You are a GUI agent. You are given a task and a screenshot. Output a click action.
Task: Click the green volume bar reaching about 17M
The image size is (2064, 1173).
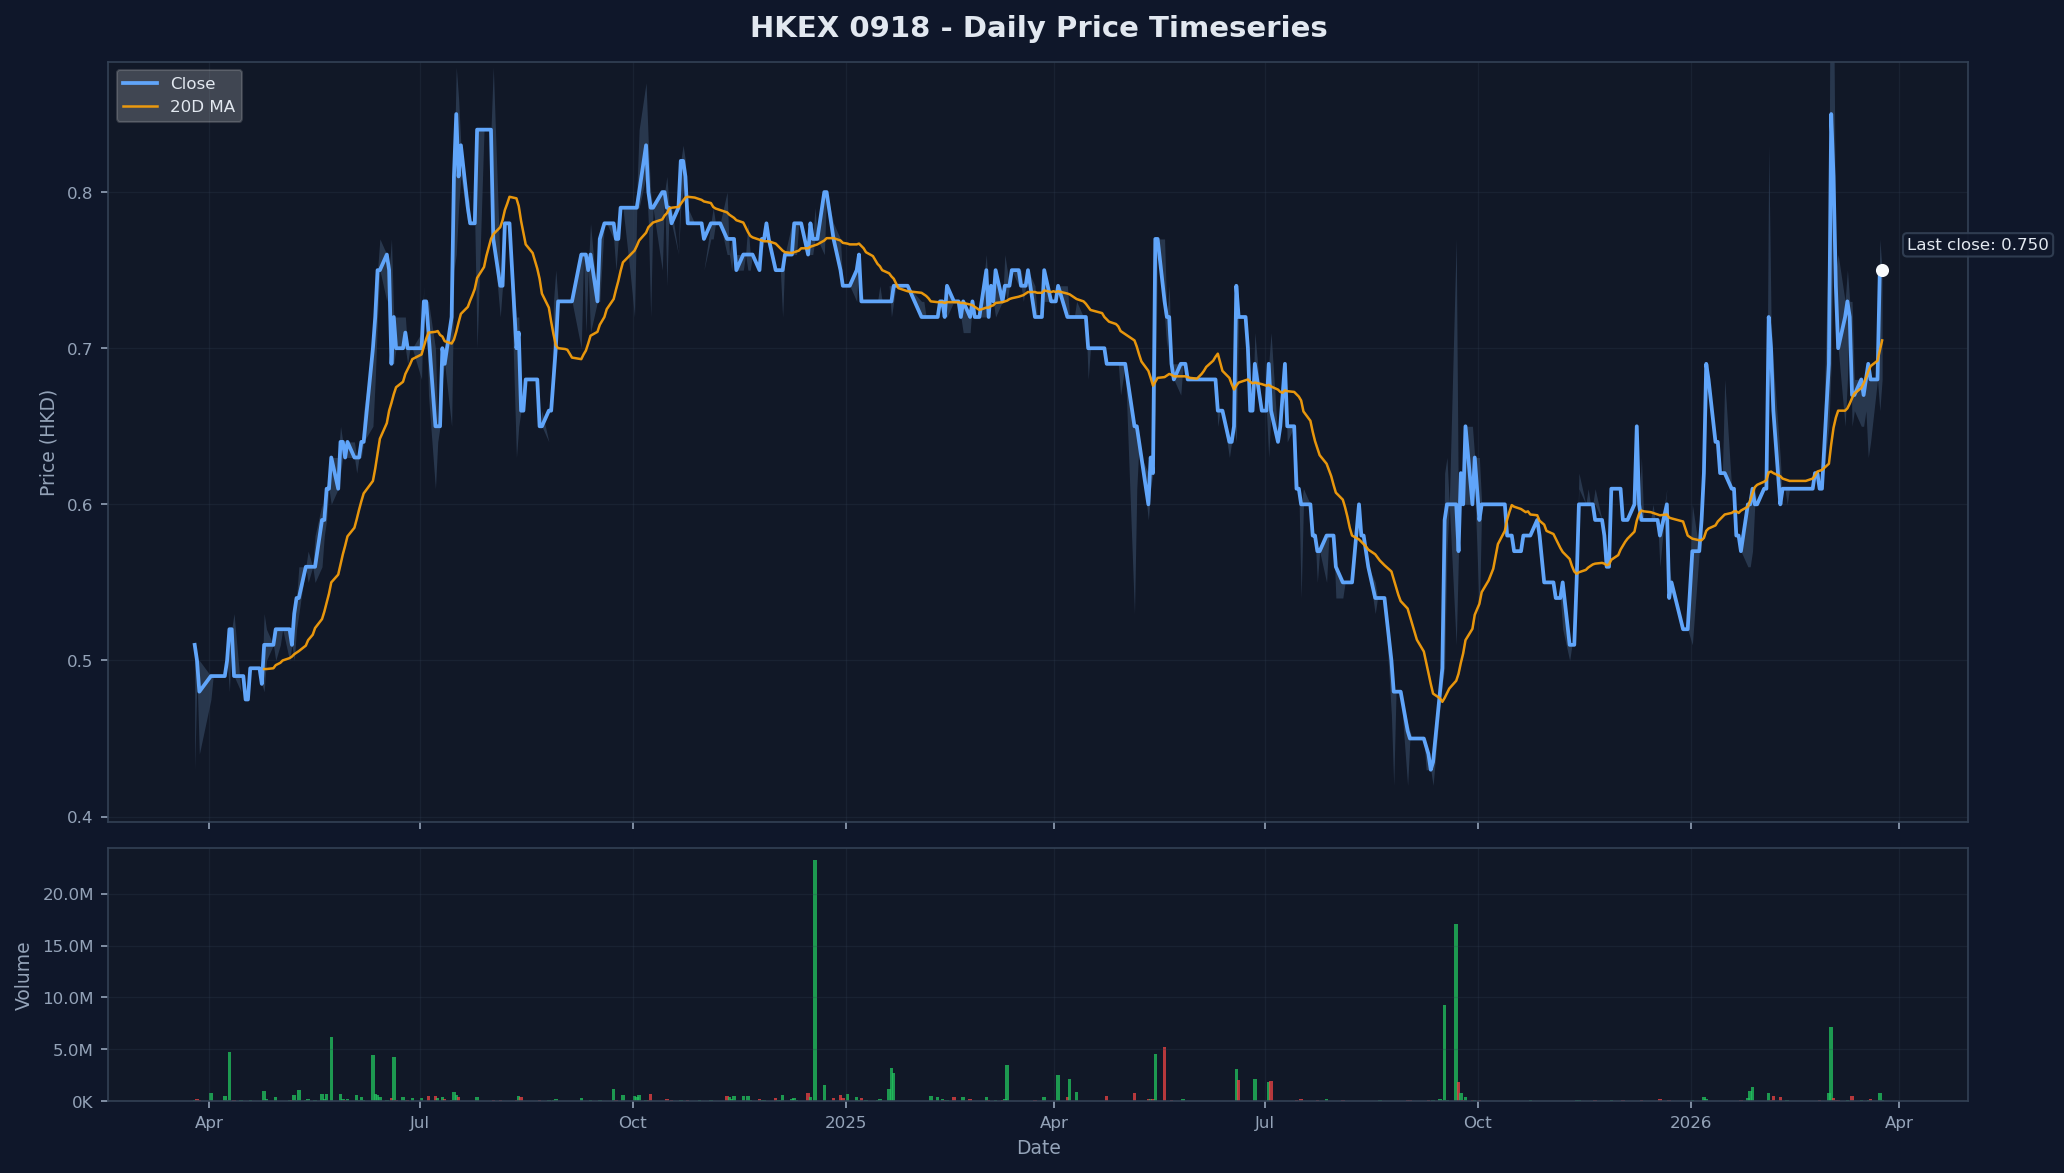1456,1012
